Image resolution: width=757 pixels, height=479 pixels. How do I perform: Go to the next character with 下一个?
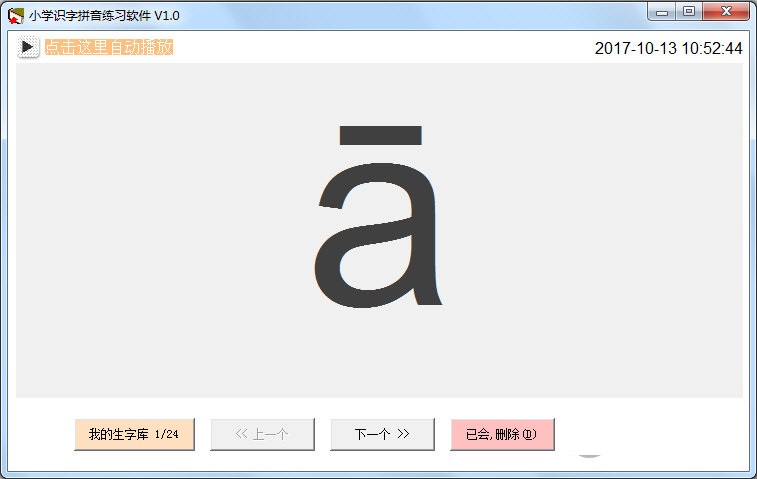pyautogui.click(x=382, y=435)
